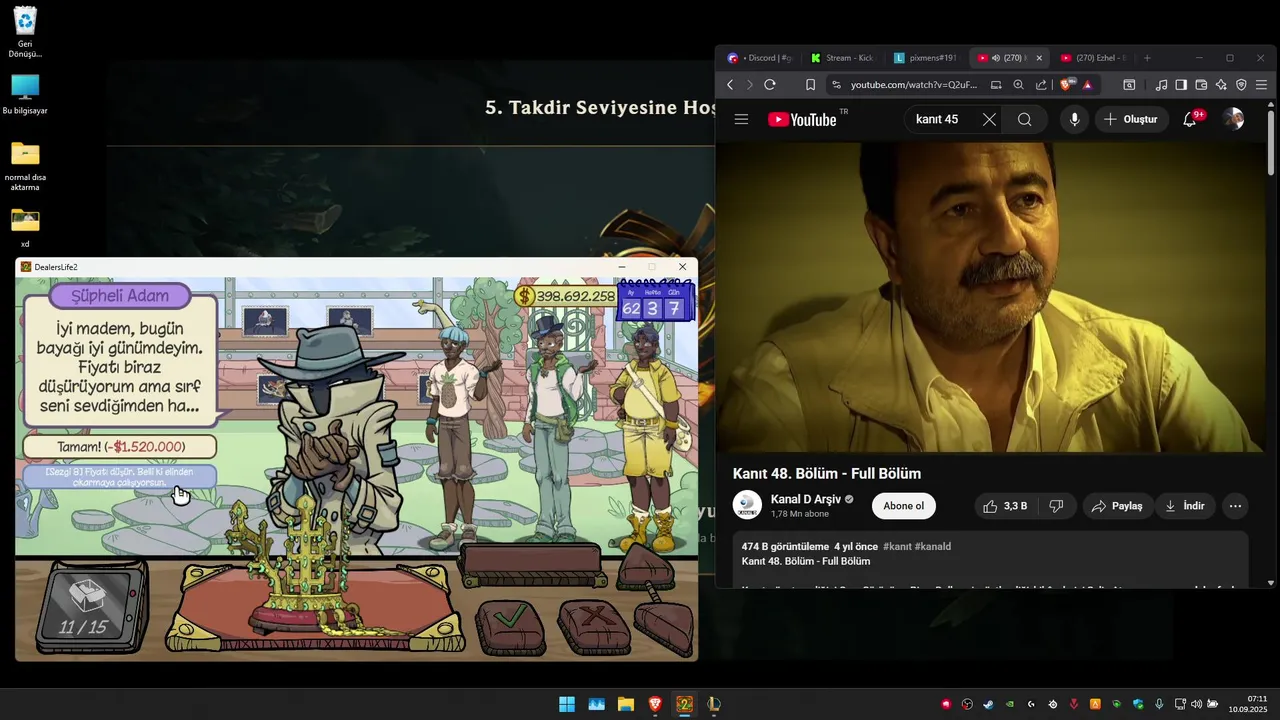The height and width of the screenshot is (720, 1280).
Task: Open Brave Rewards triangle icon
Action: click(1088, 85)
